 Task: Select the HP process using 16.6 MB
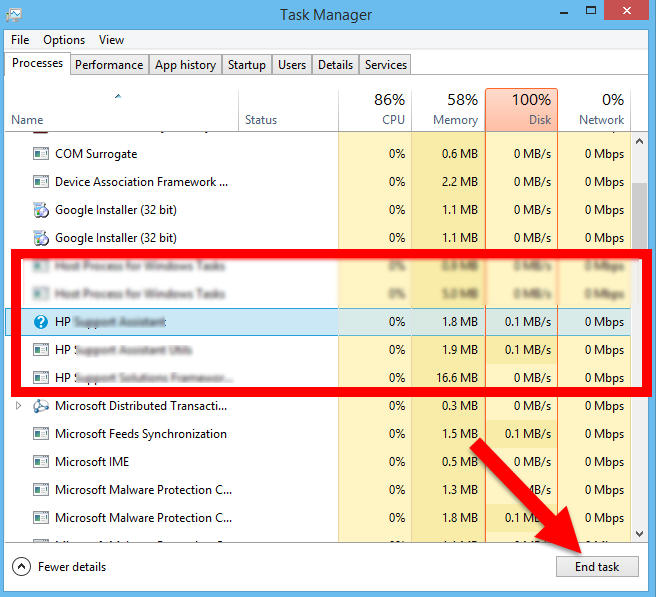(x=318, y=378)
